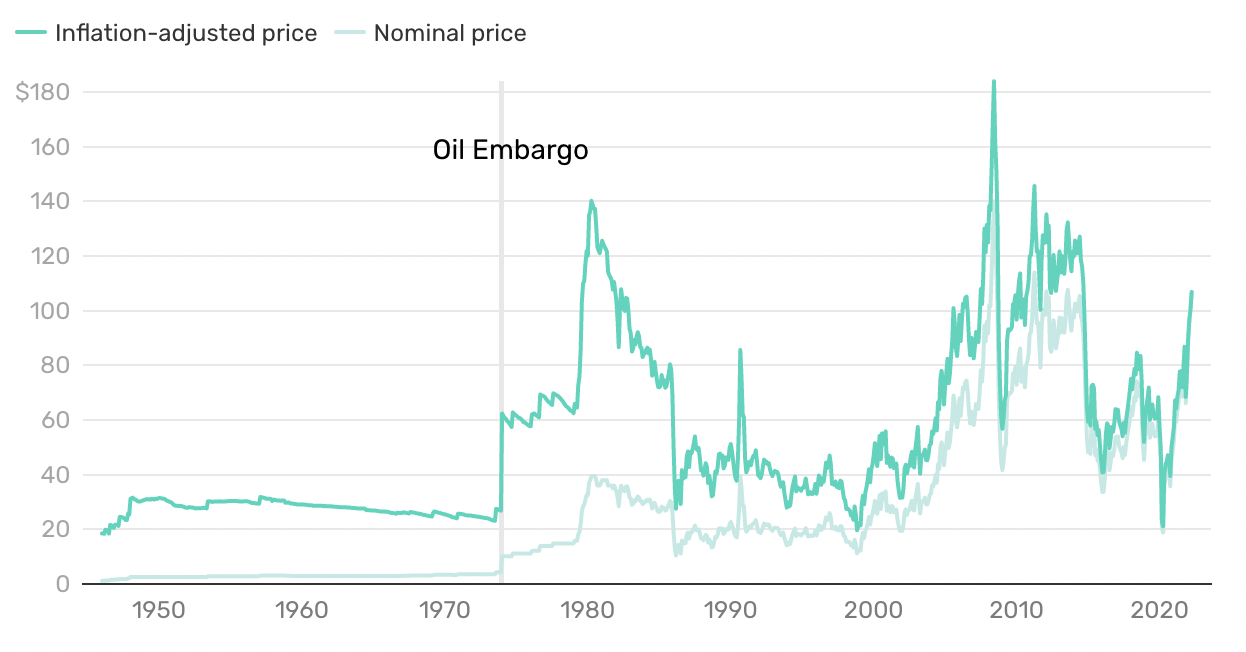Screen dimensions: 1246x652
Task: Click the 60 y-axis tick label
Action: pyautogui.click(x=53, y=420)
